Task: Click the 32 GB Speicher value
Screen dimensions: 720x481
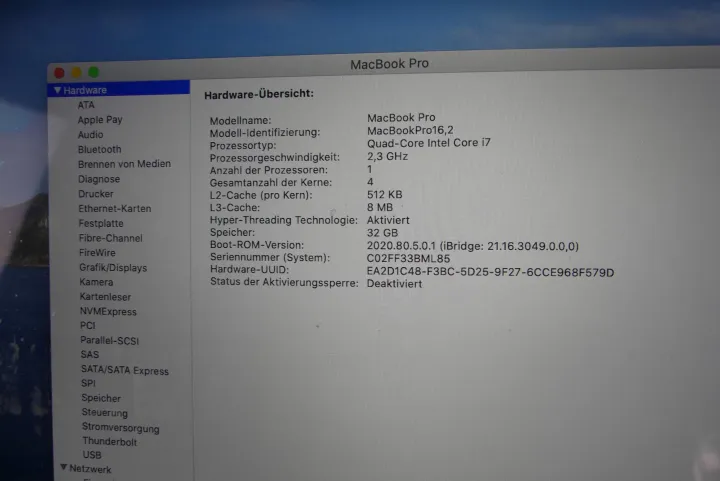Action: (x=382, y=233)
